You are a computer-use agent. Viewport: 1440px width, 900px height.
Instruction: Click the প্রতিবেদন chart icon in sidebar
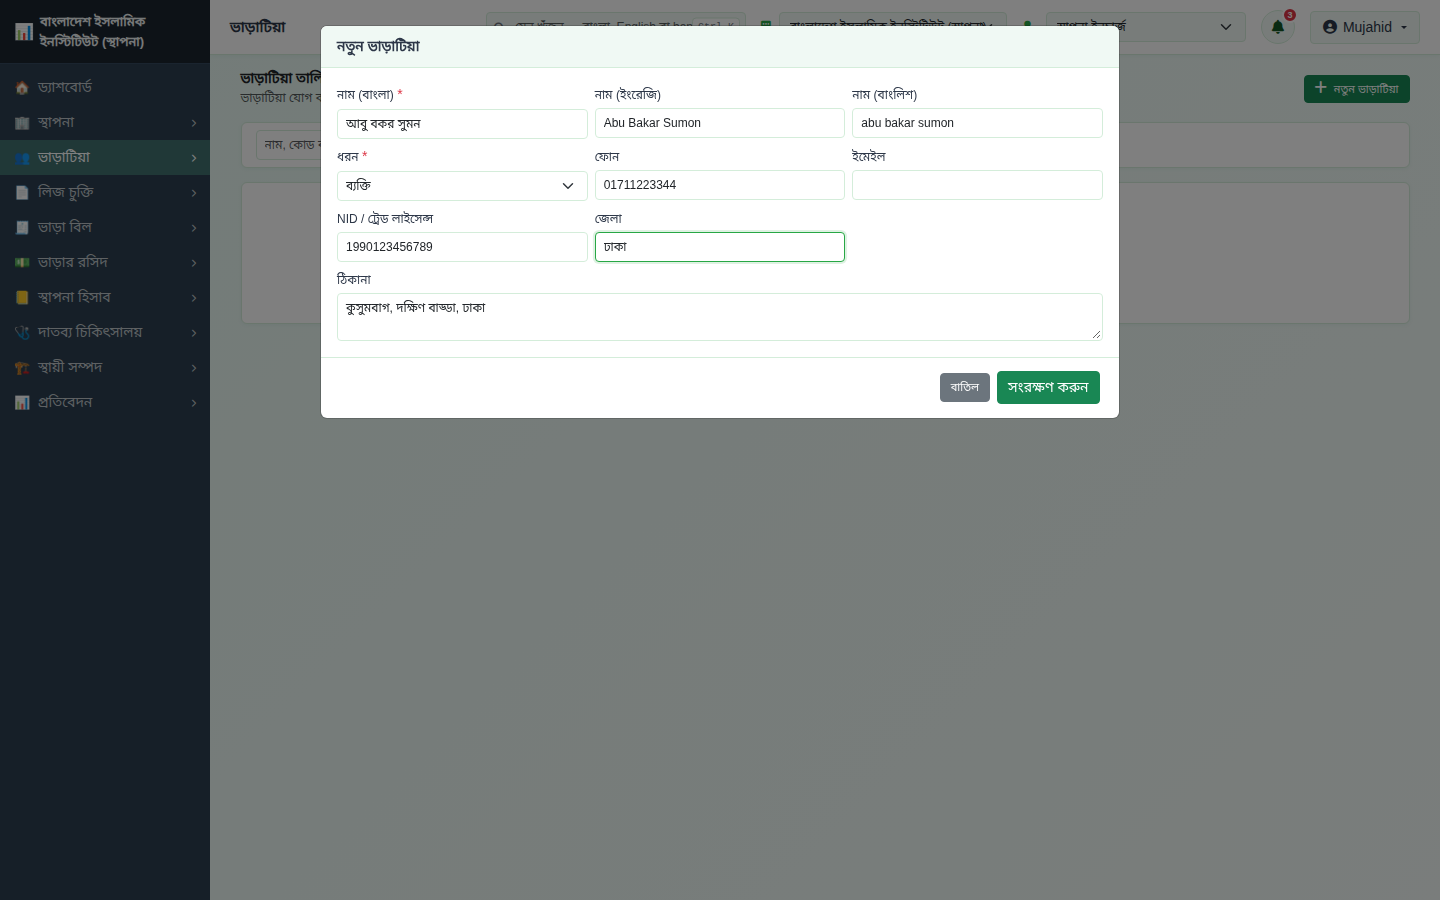tap(22, 403)
